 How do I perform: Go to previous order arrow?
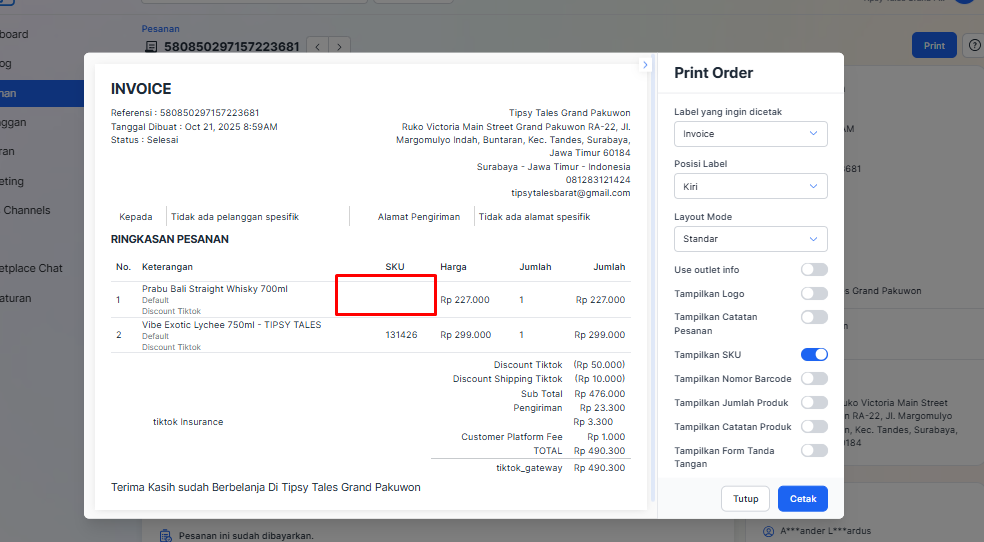pos(317,46)
